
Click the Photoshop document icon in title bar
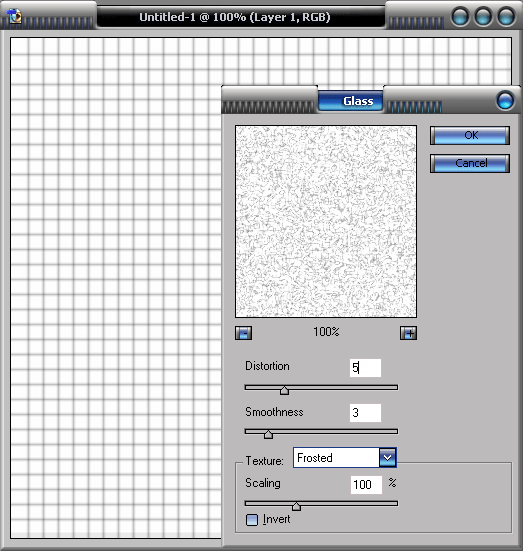(x=15, y=16)
